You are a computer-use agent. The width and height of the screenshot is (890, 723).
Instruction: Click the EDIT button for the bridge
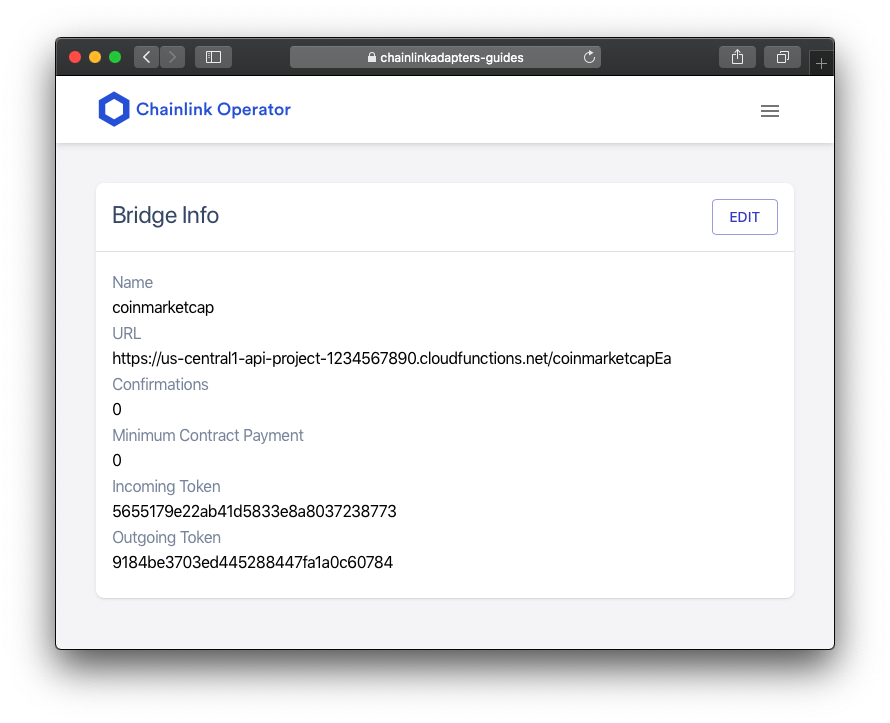pos(745,217)
